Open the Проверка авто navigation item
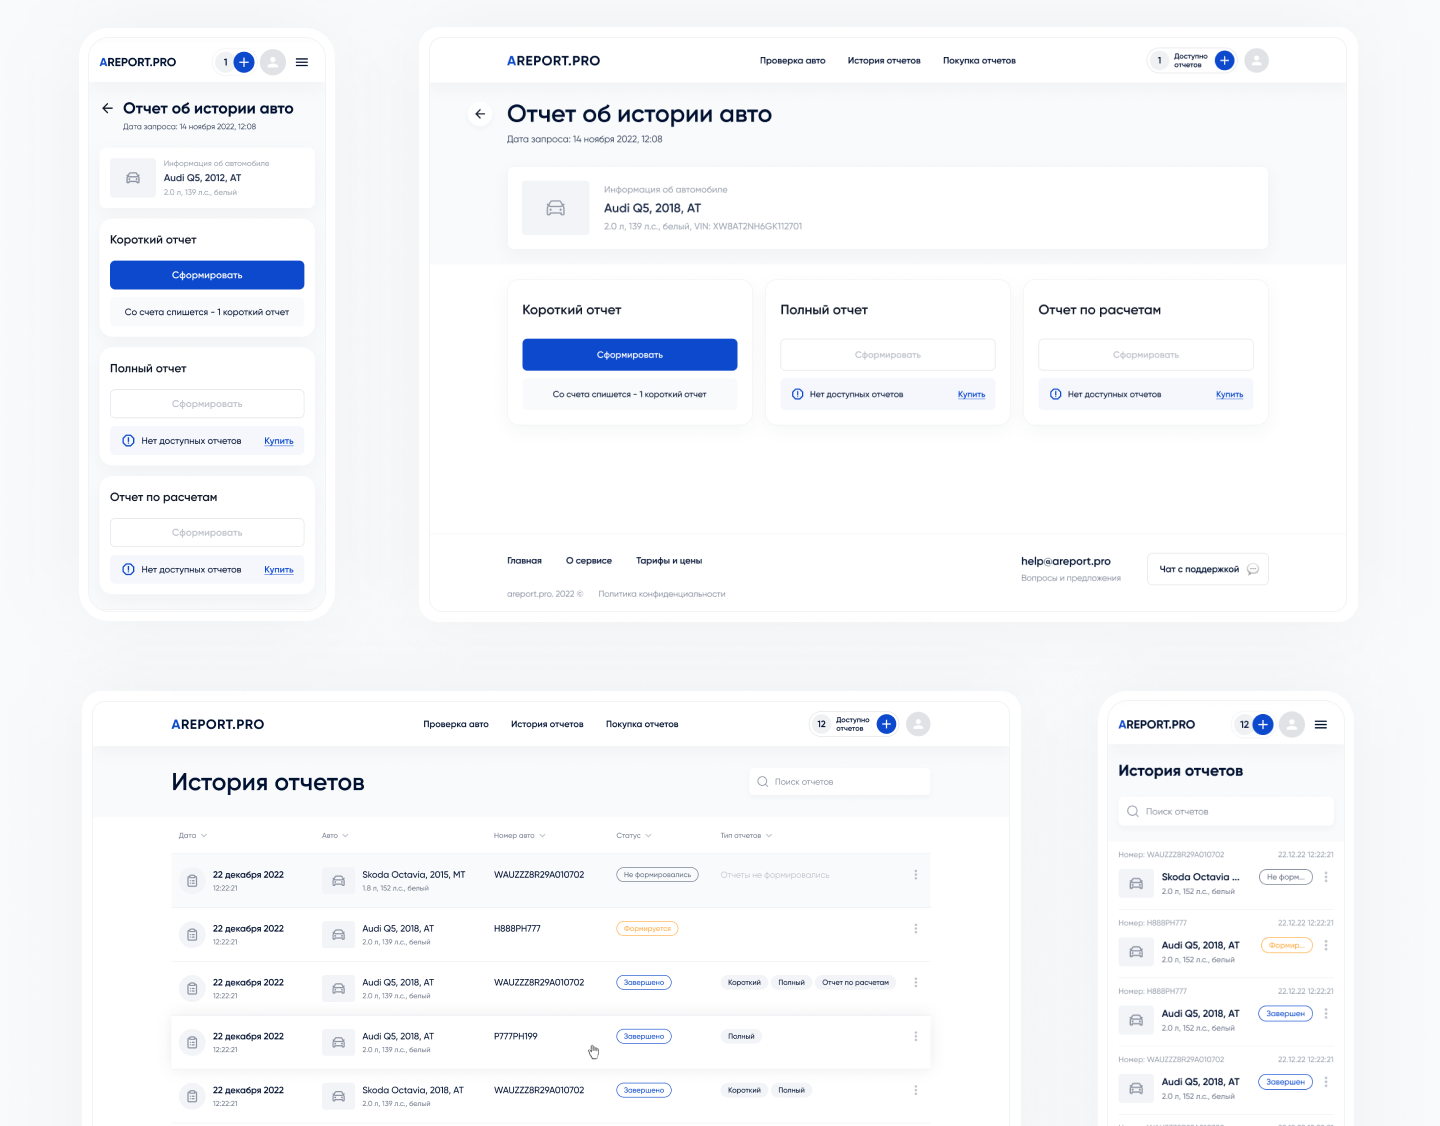Screen dimensions: 1440x1126 pyautogui.click(x=792, y=60)
